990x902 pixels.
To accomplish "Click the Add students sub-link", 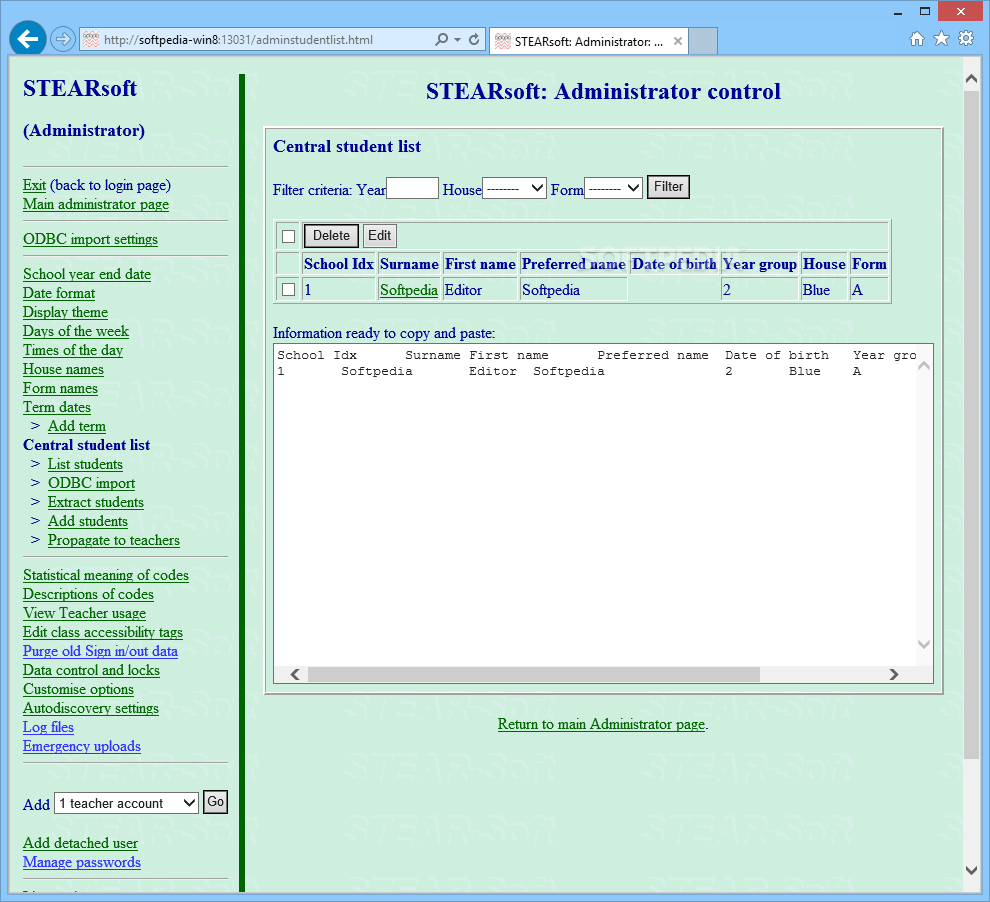I will 88,521.
